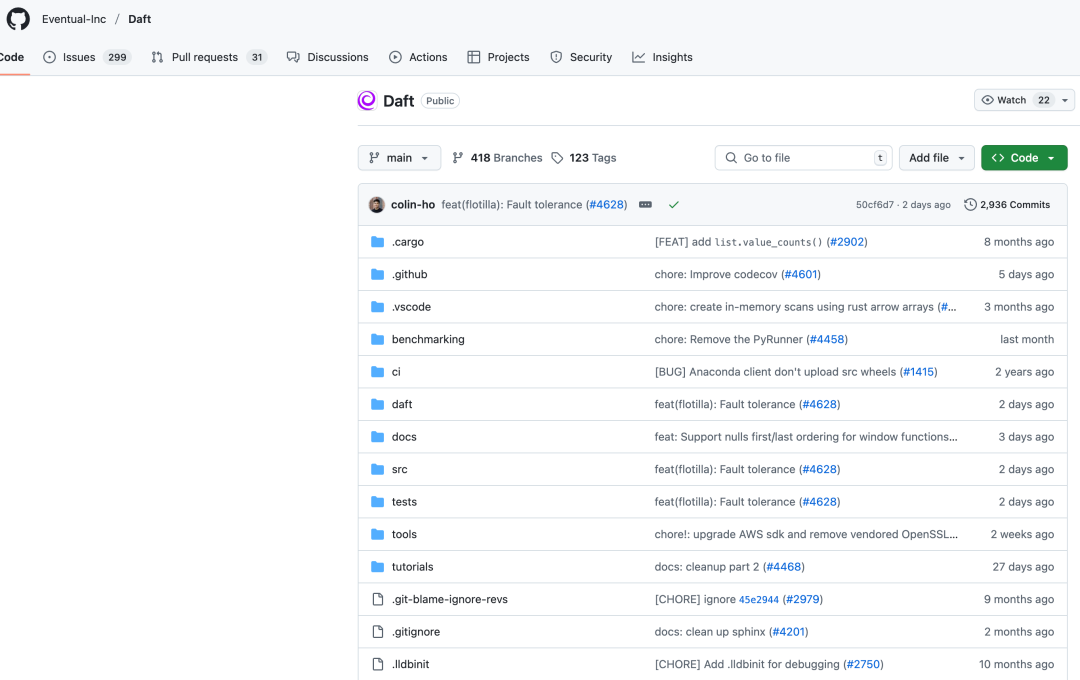
Task: Click the tag icon beside 123 Tags
Action: 557,158
